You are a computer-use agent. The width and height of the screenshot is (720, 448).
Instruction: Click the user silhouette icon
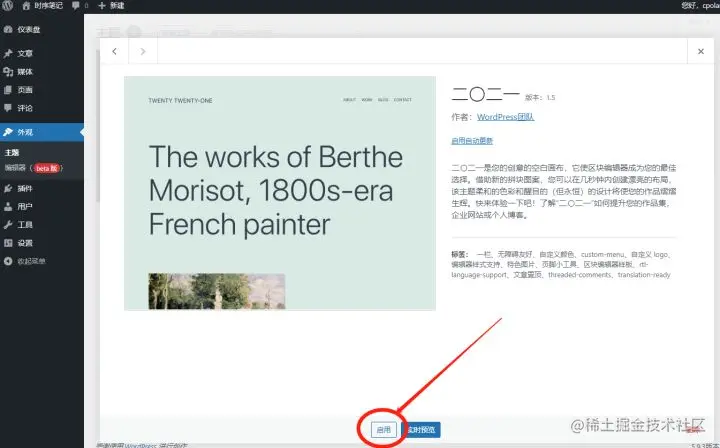coord(8,207)
